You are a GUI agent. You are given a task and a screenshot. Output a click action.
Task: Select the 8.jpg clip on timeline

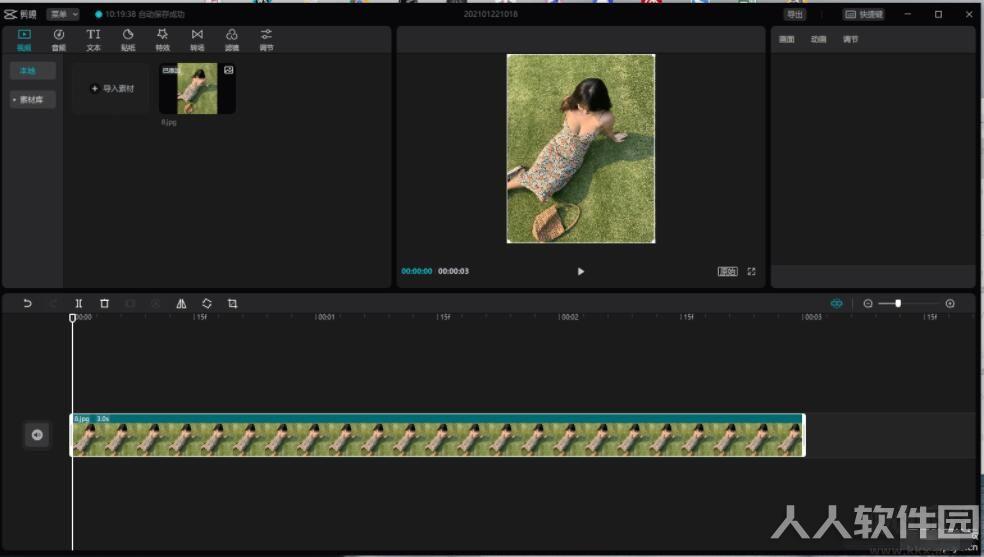tap(437, 435)
